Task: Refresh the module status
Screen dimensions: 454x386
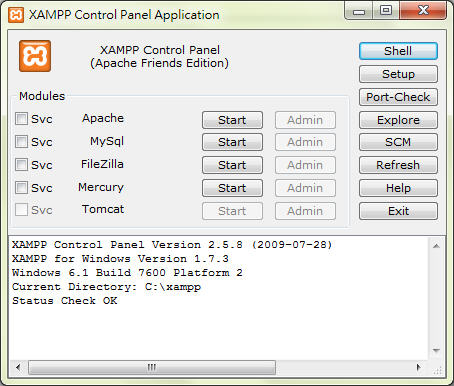Action: pyautogui.click(x=398, y=165)
